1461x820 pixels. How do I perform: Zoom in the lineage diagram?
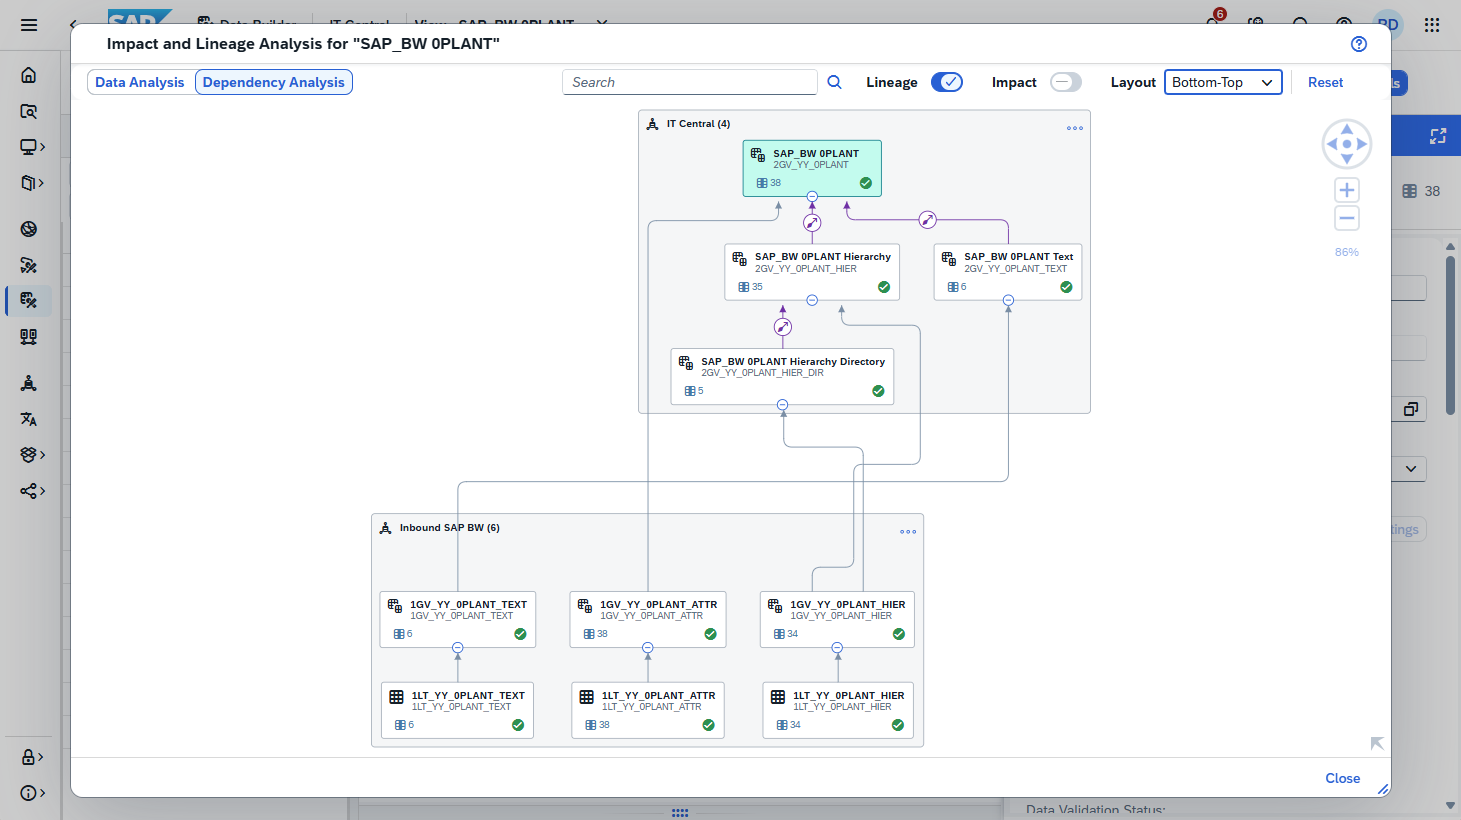click(x=1347, y=190)
